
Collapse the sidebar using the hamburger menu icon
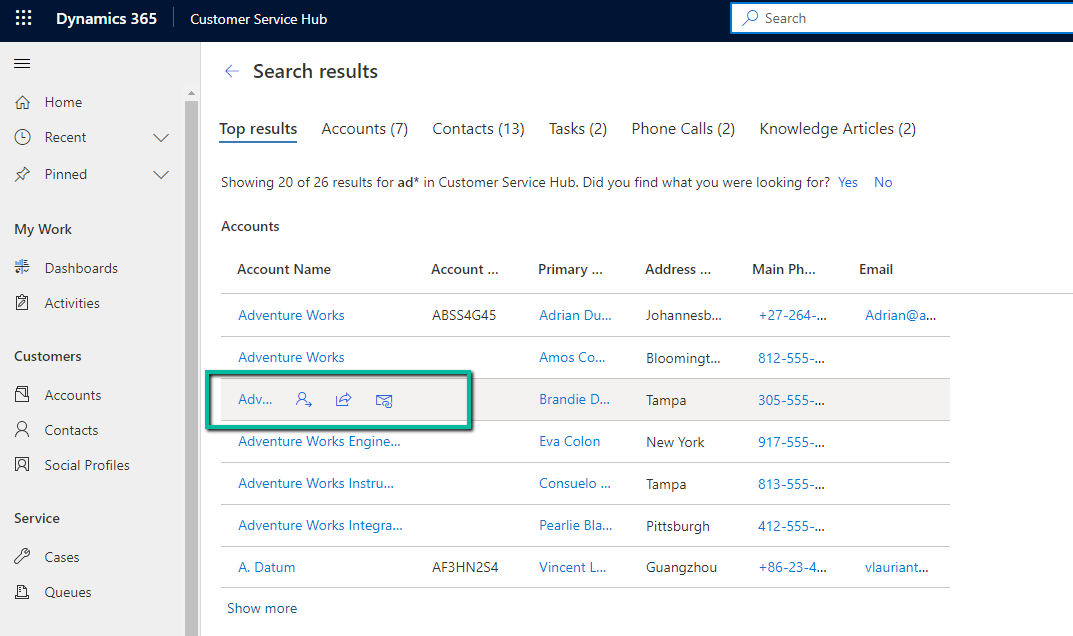point(22,64)
